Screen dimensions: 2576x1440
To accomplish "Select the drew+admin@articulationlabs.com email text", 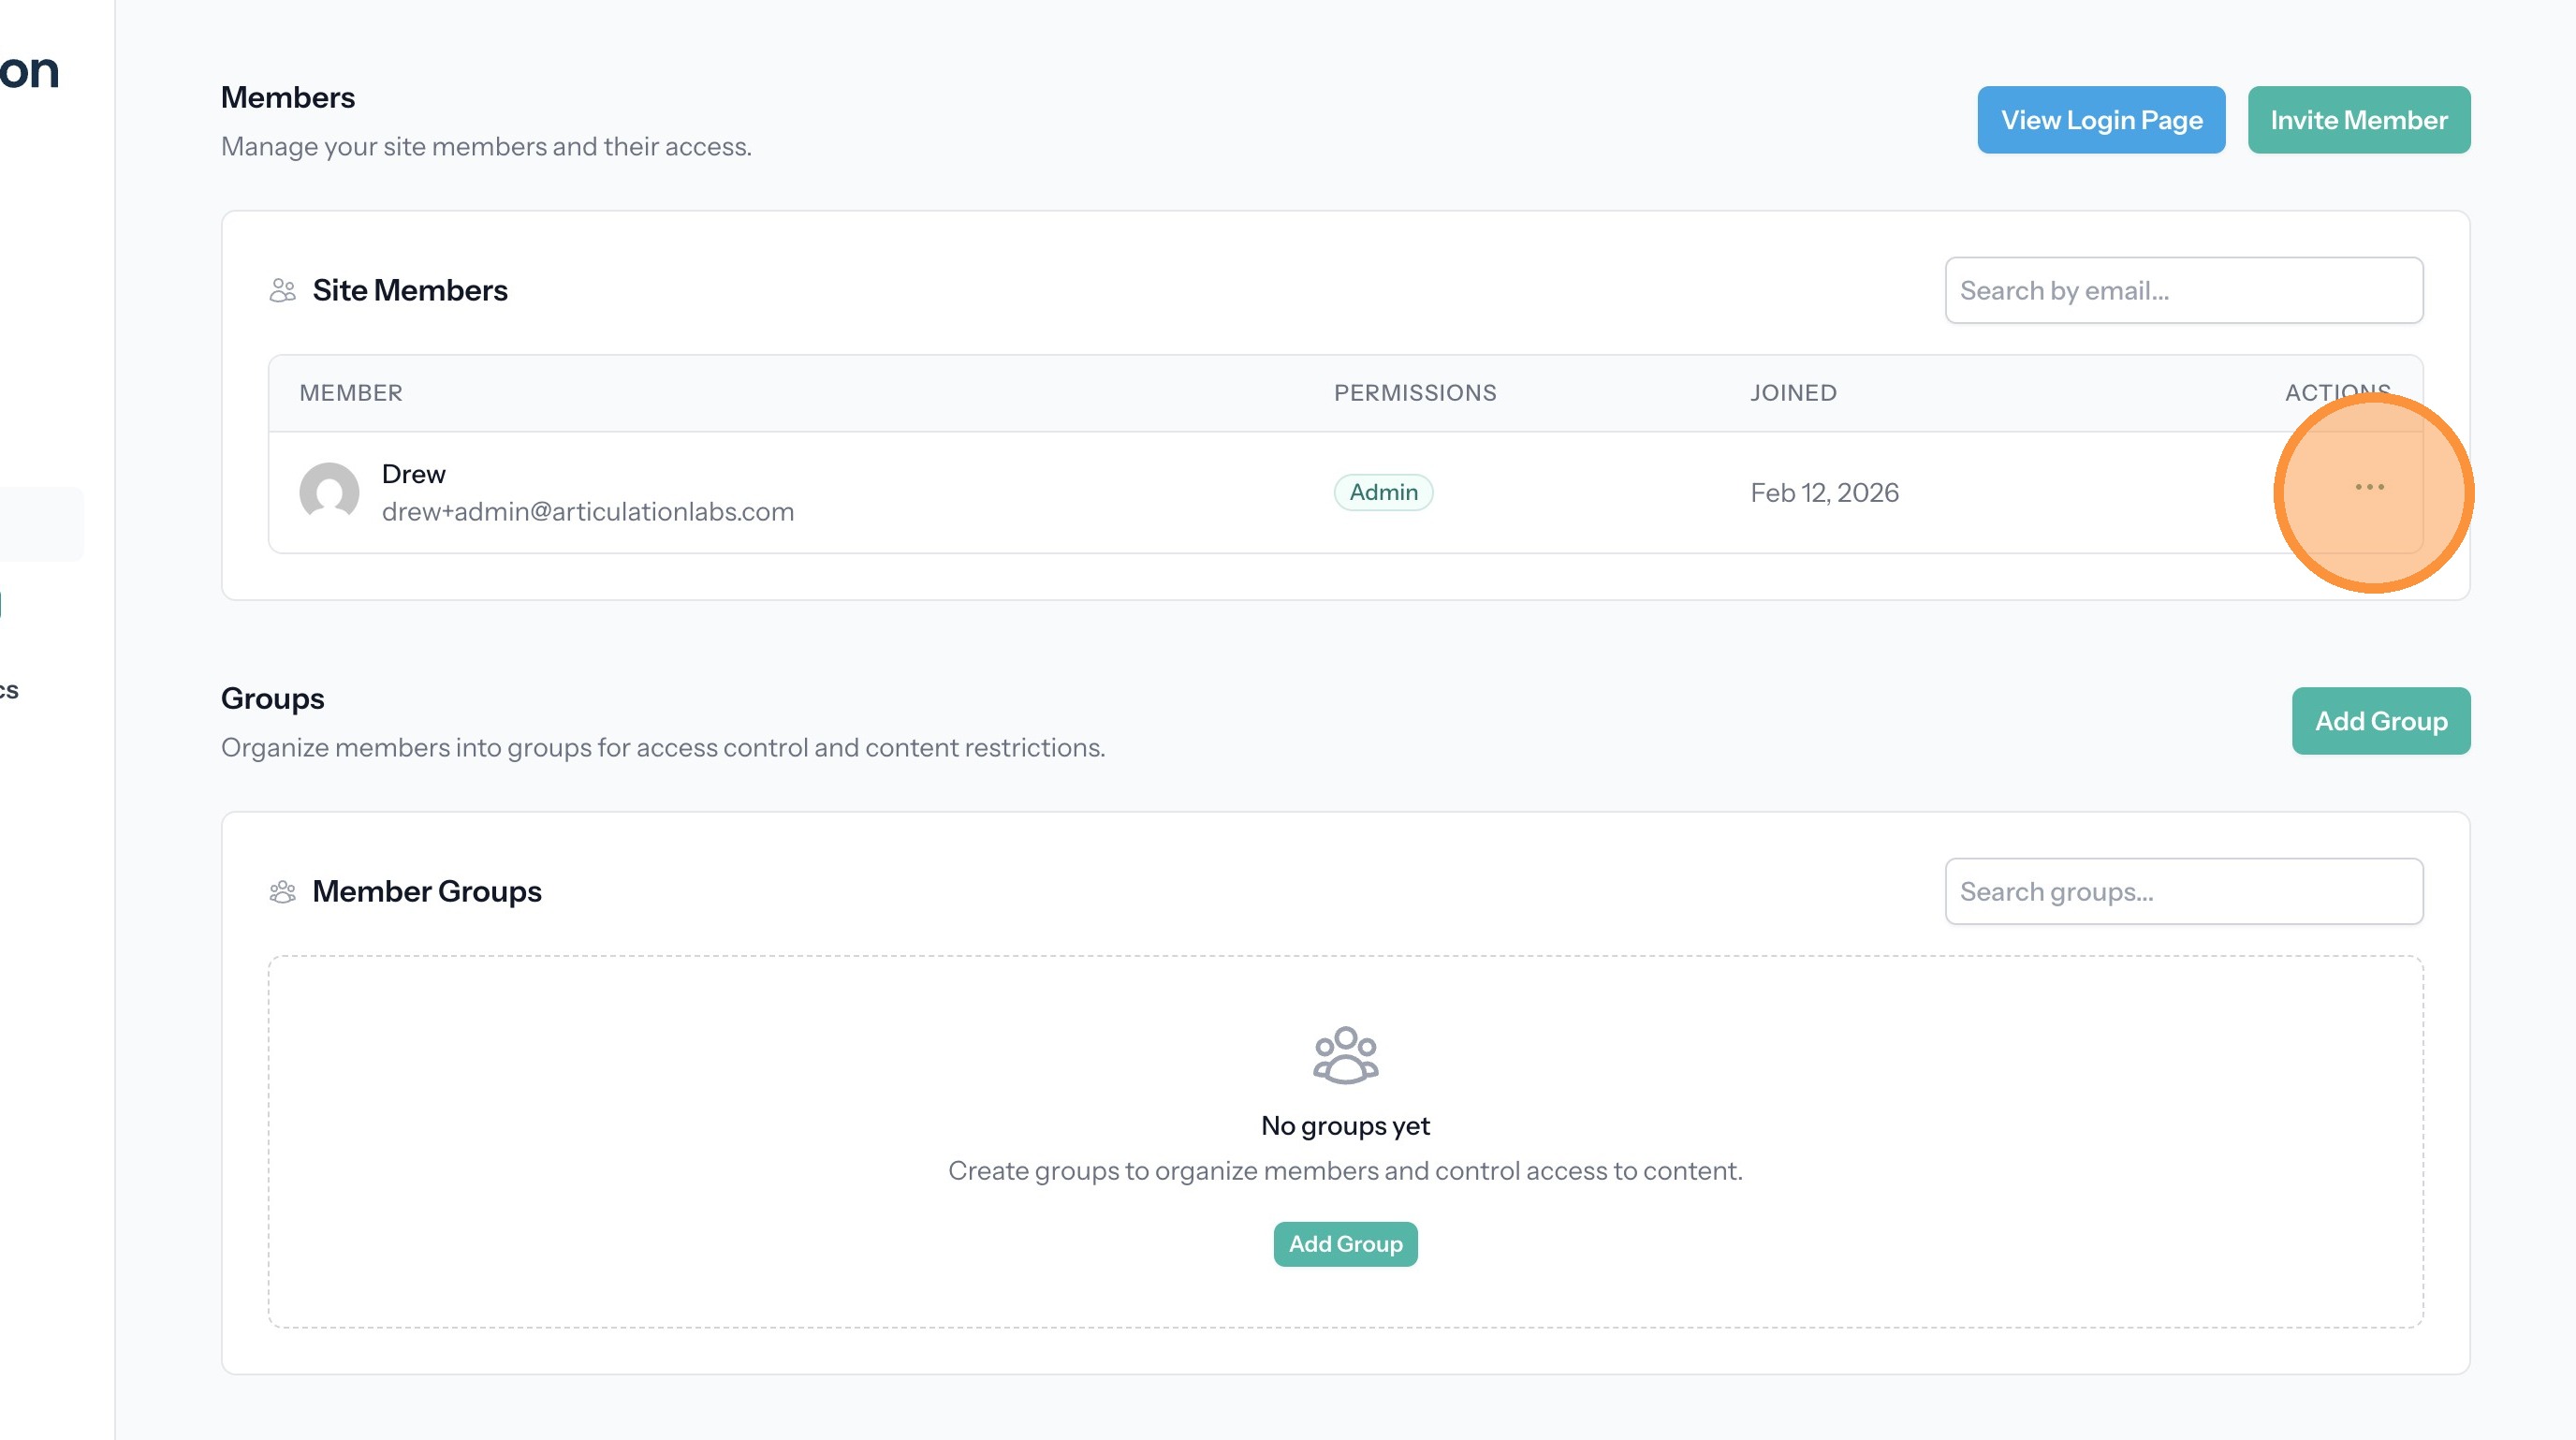I will [x=588, y=512].
